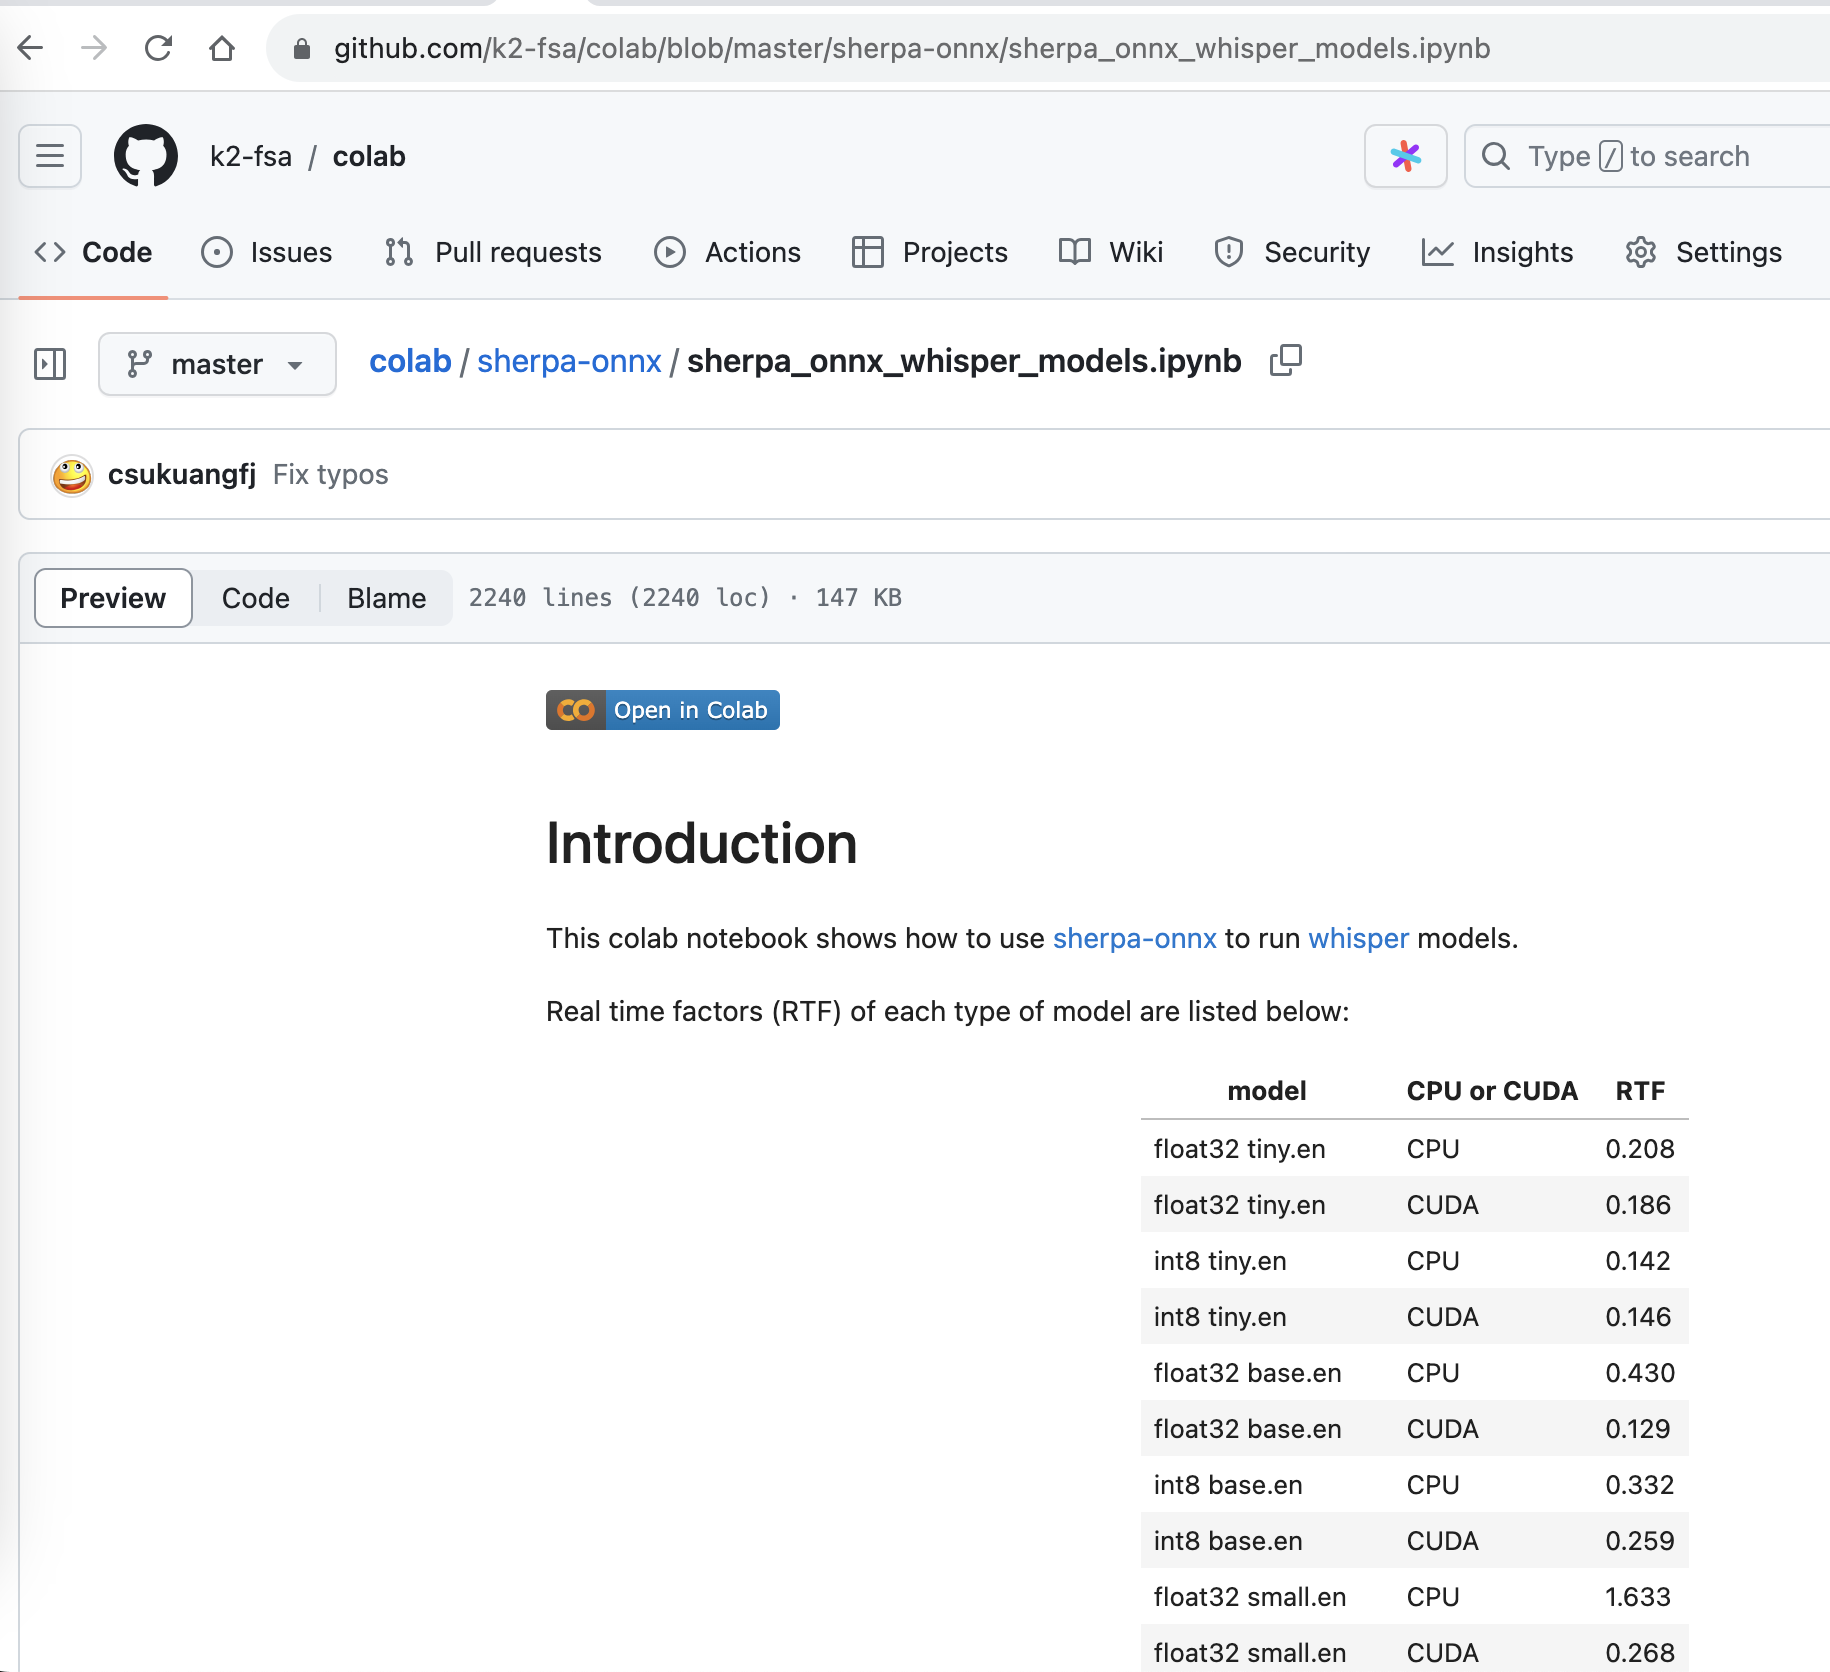Click the 'CPU or CUDA' column header

click(1492, 1091)
